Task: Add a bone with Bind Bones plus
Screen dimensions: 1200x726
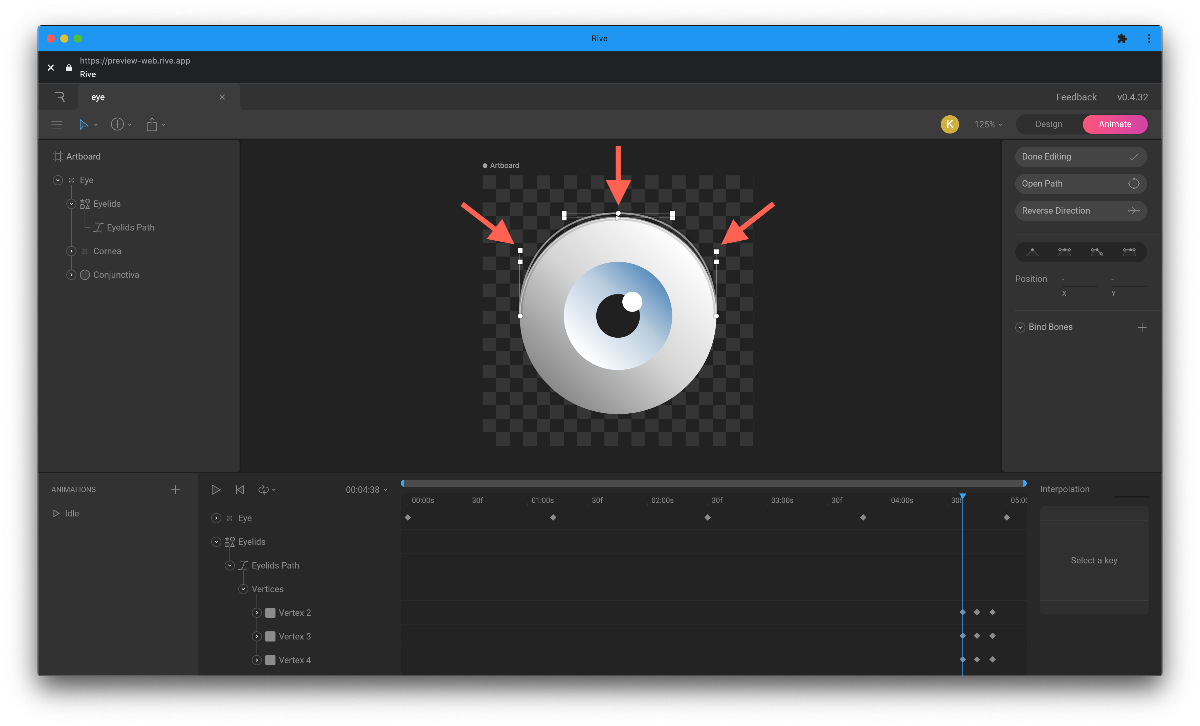Action: [x=1142, y=327]
